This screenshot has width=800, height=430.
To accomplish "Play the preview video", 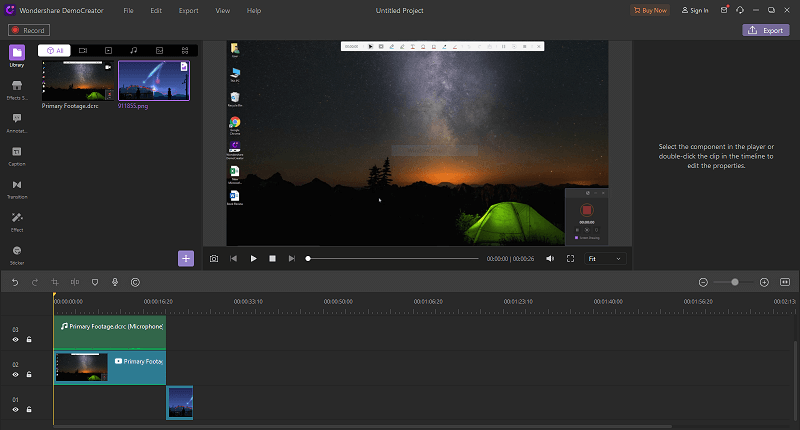I will coord(253,259).
